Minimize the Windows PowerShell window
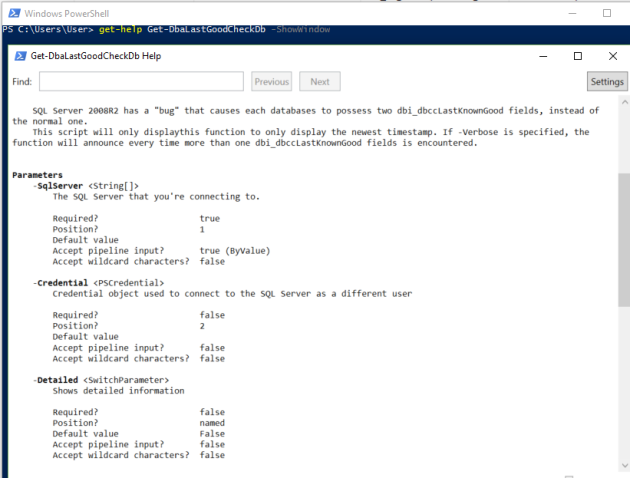The height and width of the screenshot is (478, 630). point(573,14)
